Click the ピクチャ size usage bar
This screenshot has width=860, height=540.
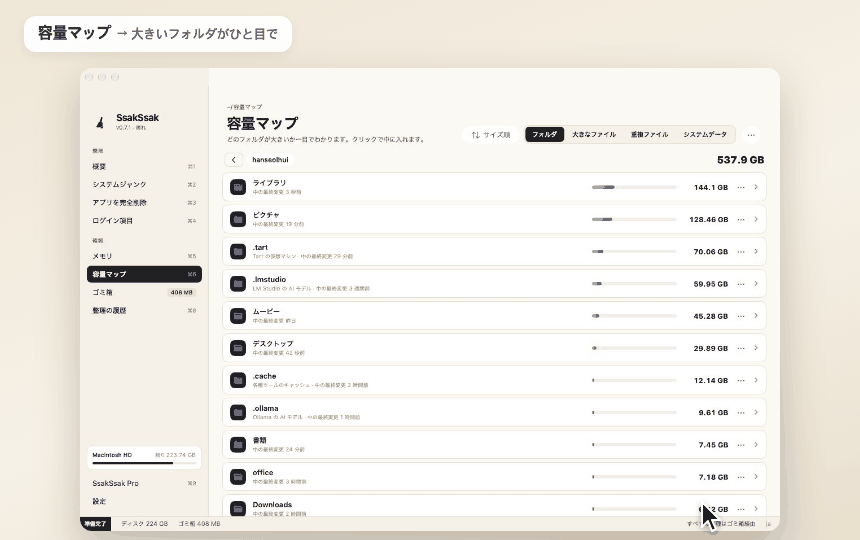tap(634, 219)
